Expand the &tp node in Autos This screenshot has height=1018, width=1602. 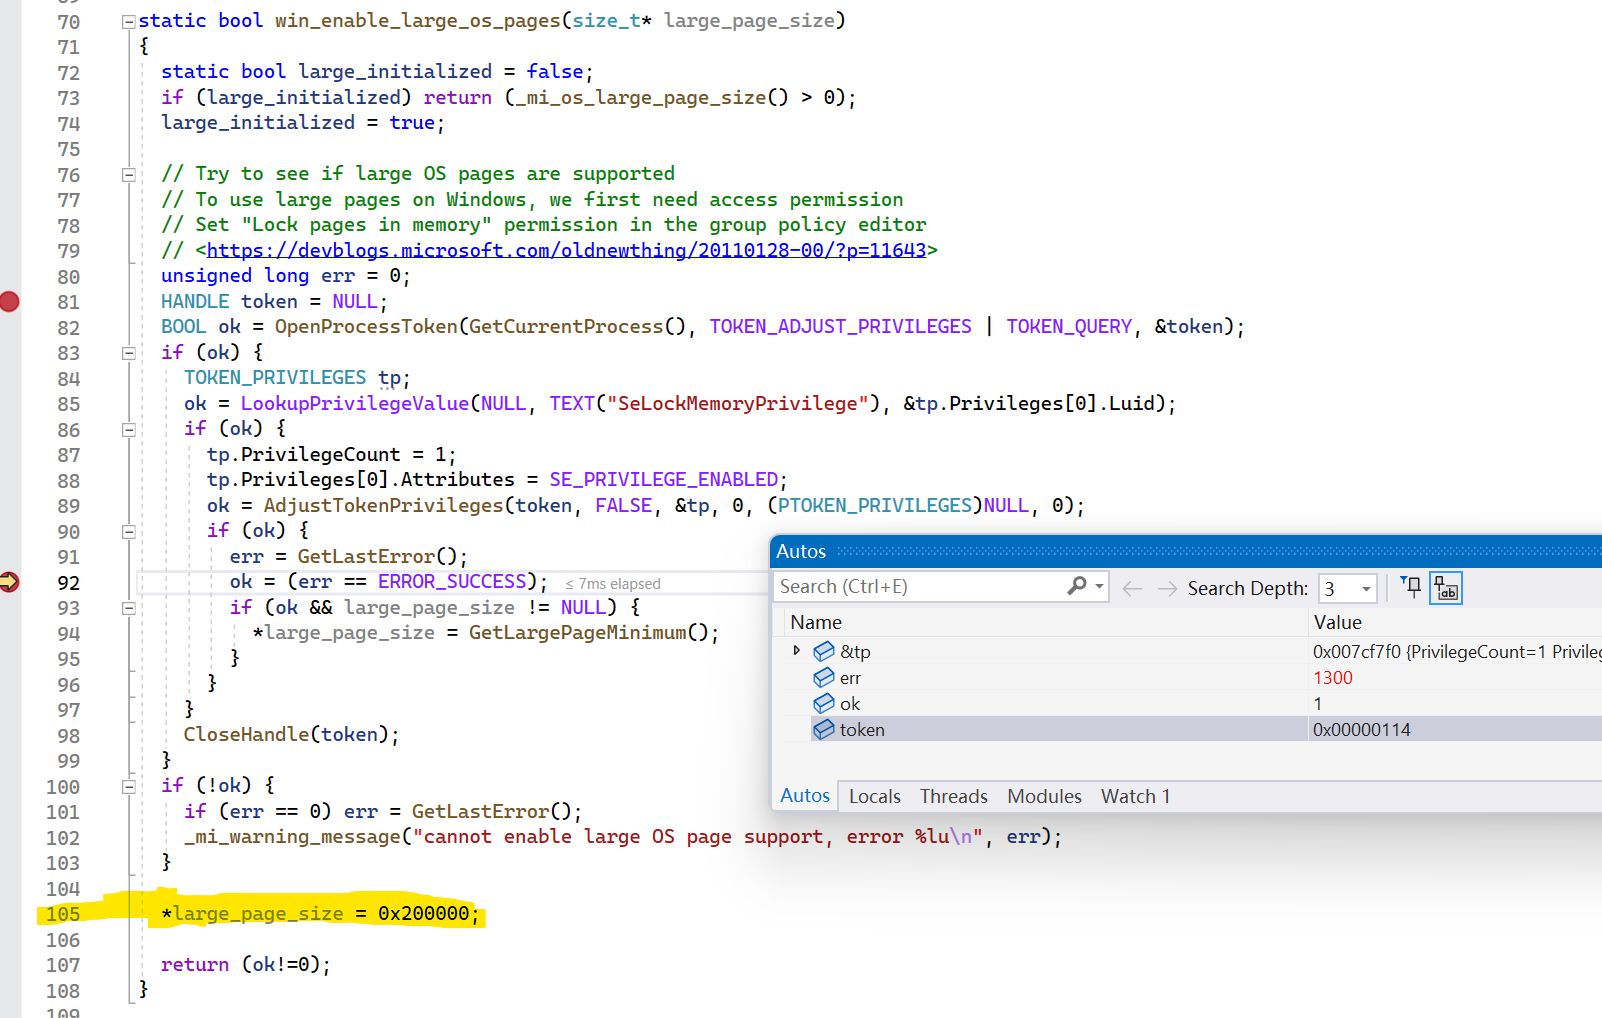797,651
